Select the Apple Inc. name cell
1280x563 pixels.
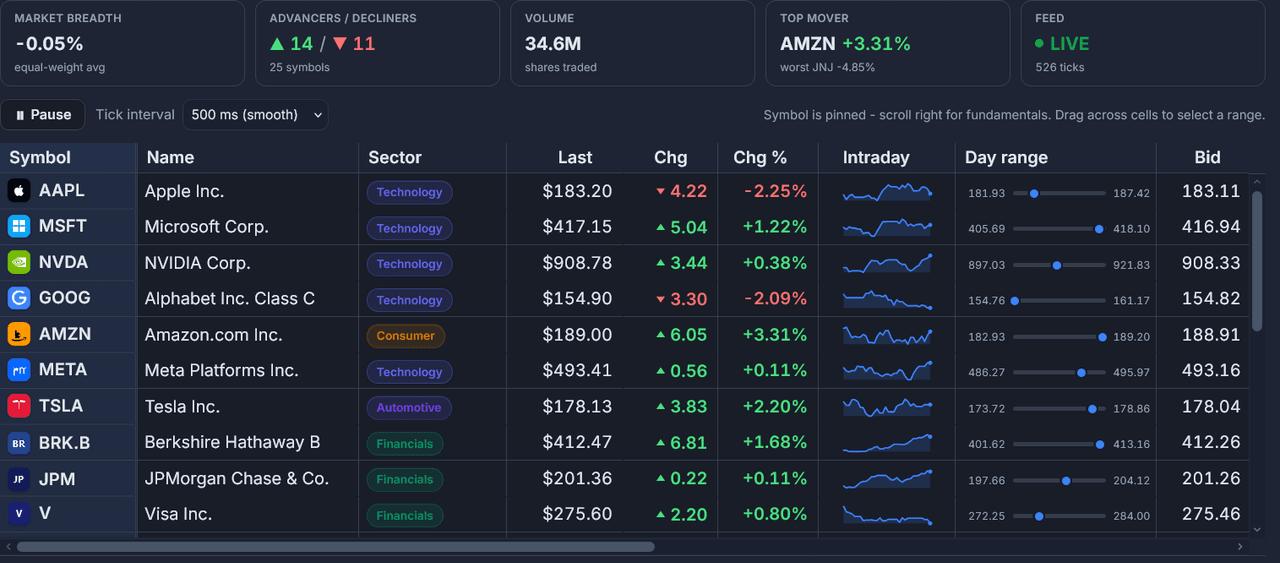click(247, 191)
